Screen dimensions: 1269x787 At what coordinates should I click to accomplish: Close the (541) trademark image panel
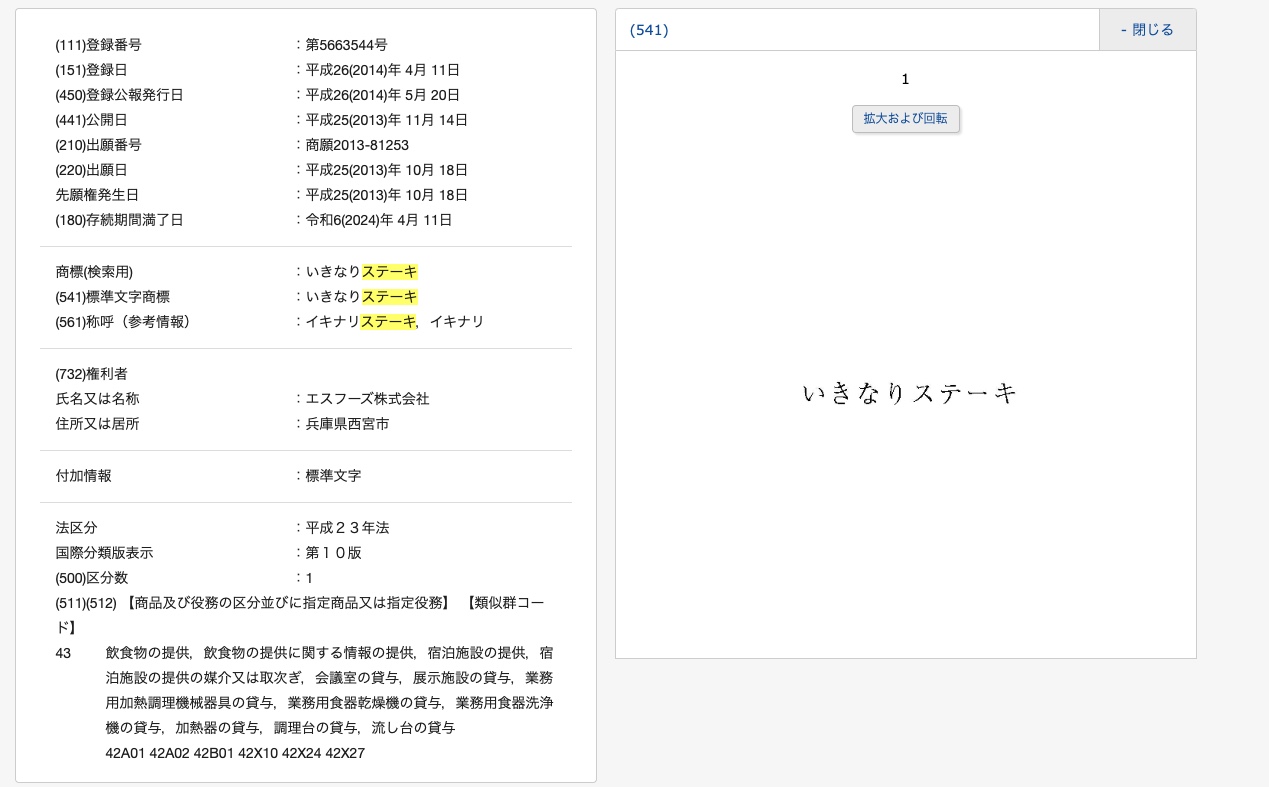1147,30
